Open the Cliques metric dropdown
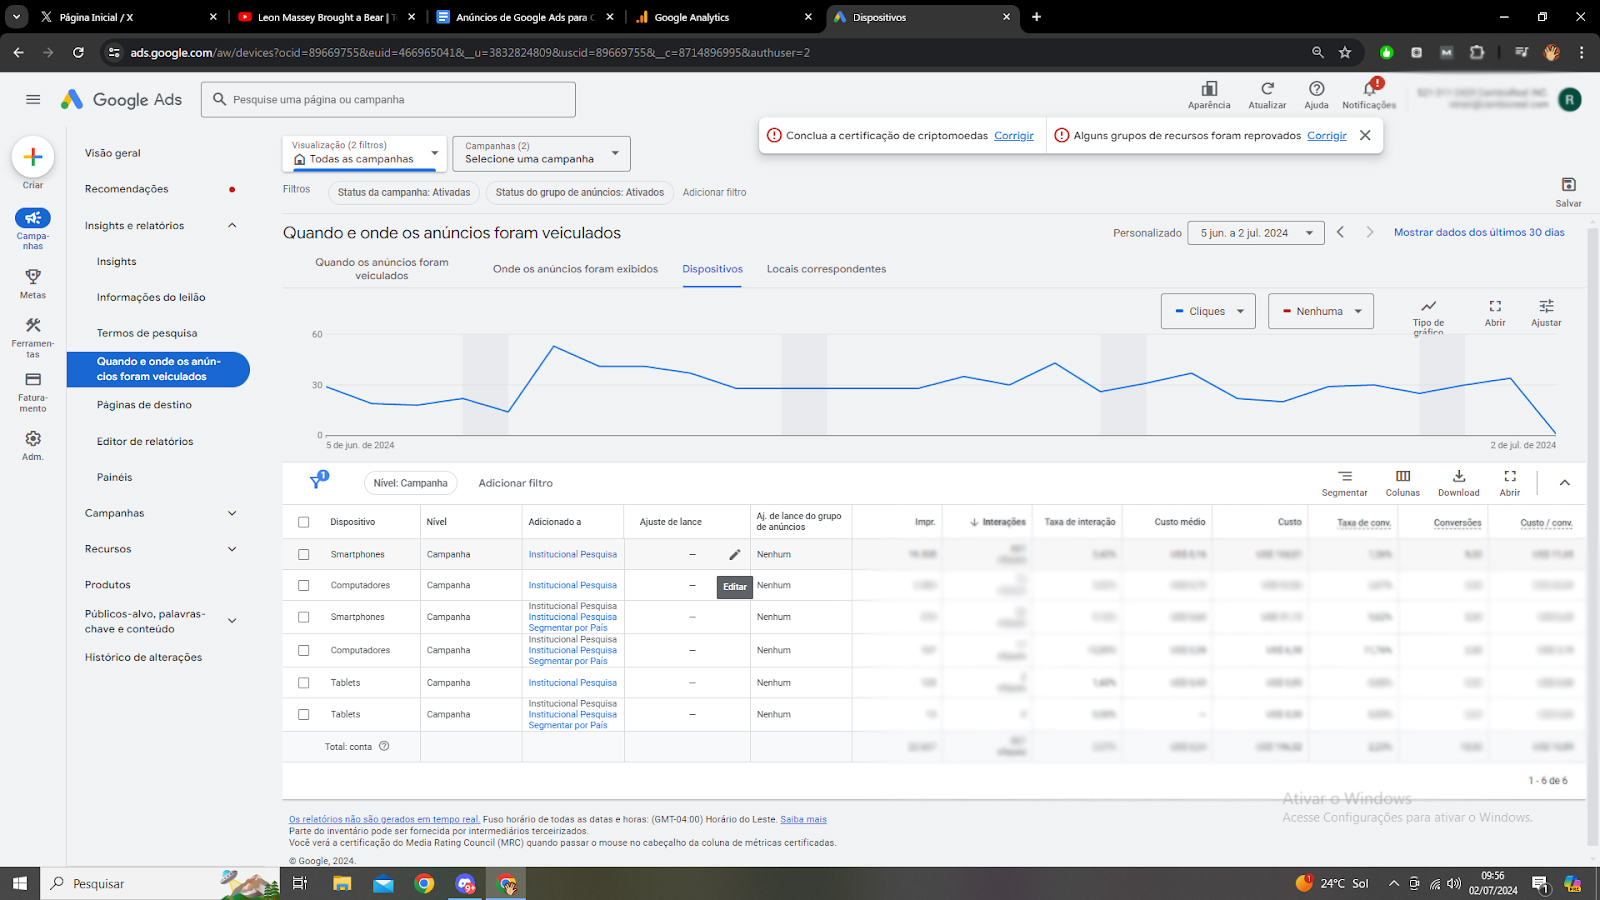1600x900 pixels. pos(1209,311)
